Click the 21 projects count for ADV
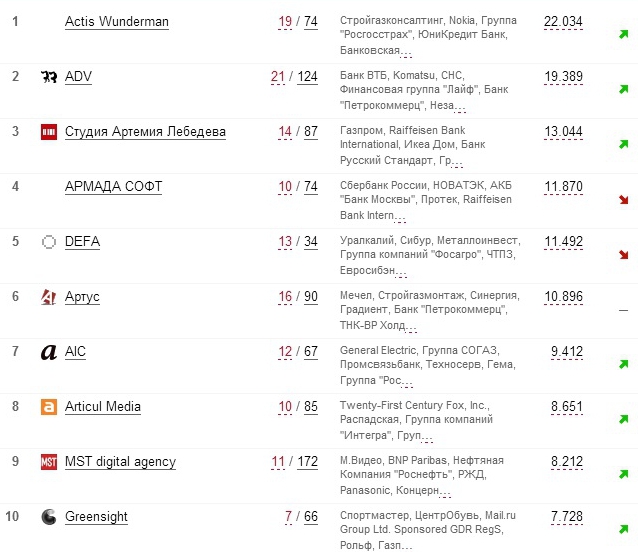Viewport: 638px width, 552px height. pos(277,76)
